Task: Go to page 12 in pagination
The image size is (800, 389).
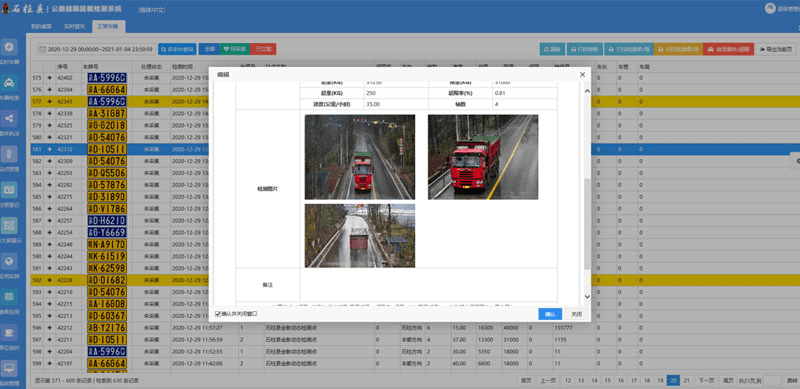Action: click(x=567, y=380)
